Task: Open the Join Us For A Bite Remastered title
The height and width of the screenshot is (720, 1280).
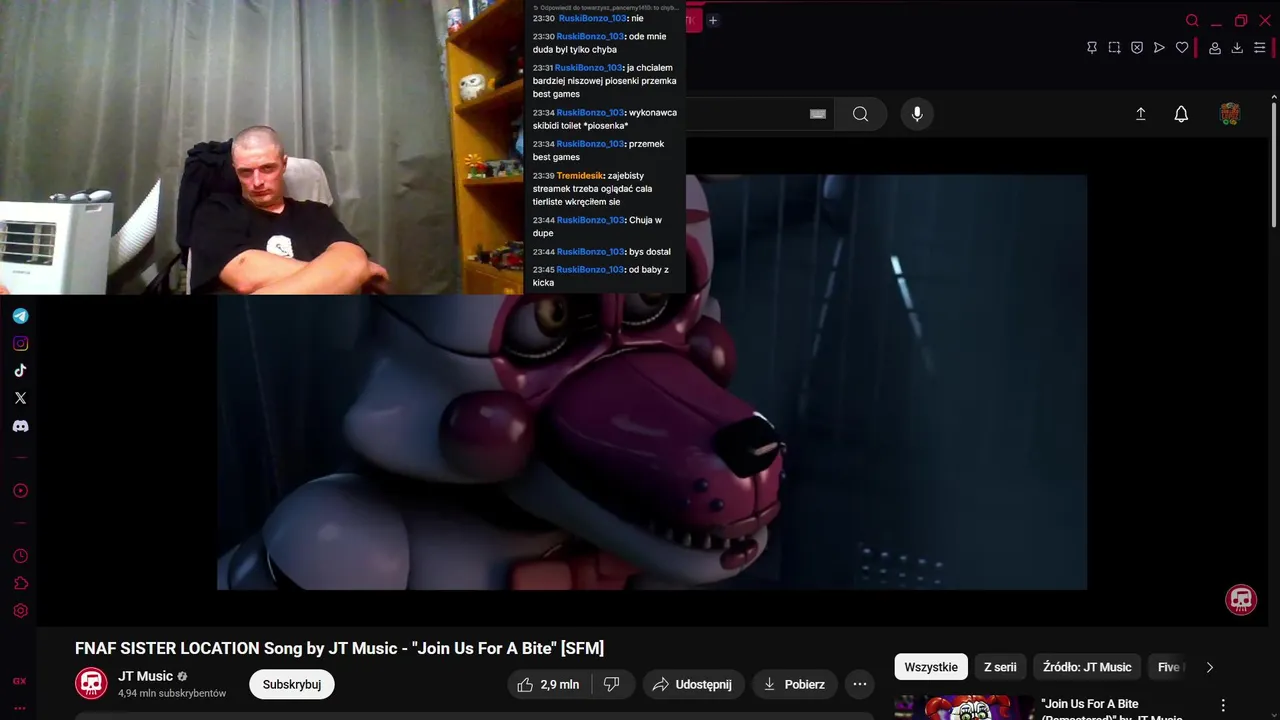Action: [x=1111, y=710]
